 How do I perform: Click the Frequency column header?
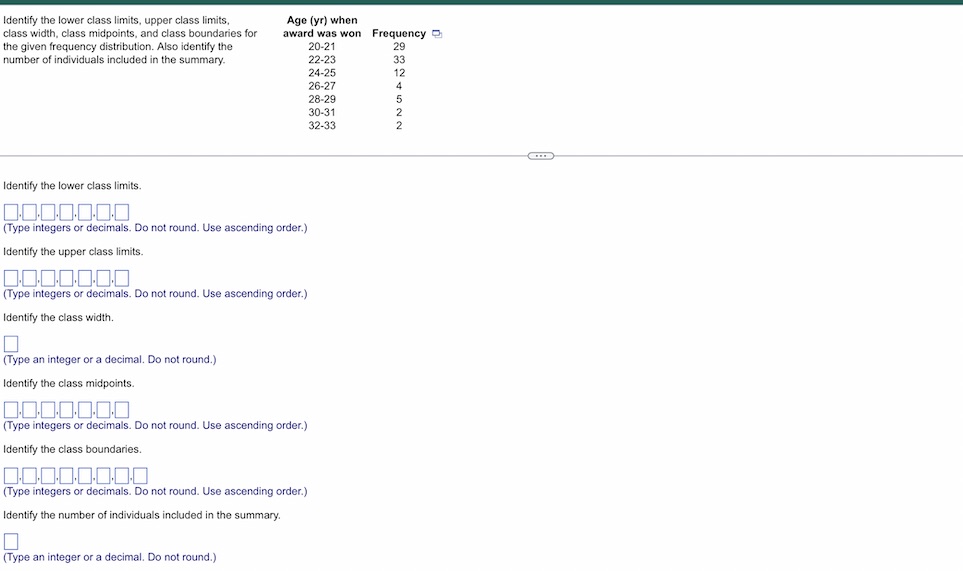[x=399, y=34]
